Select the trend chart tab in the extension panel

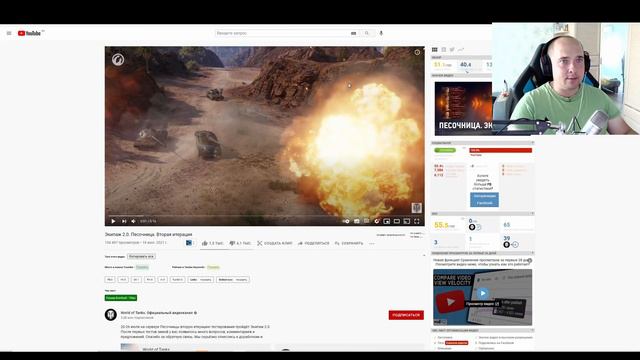pyautogui.click(x=461, y=50)
